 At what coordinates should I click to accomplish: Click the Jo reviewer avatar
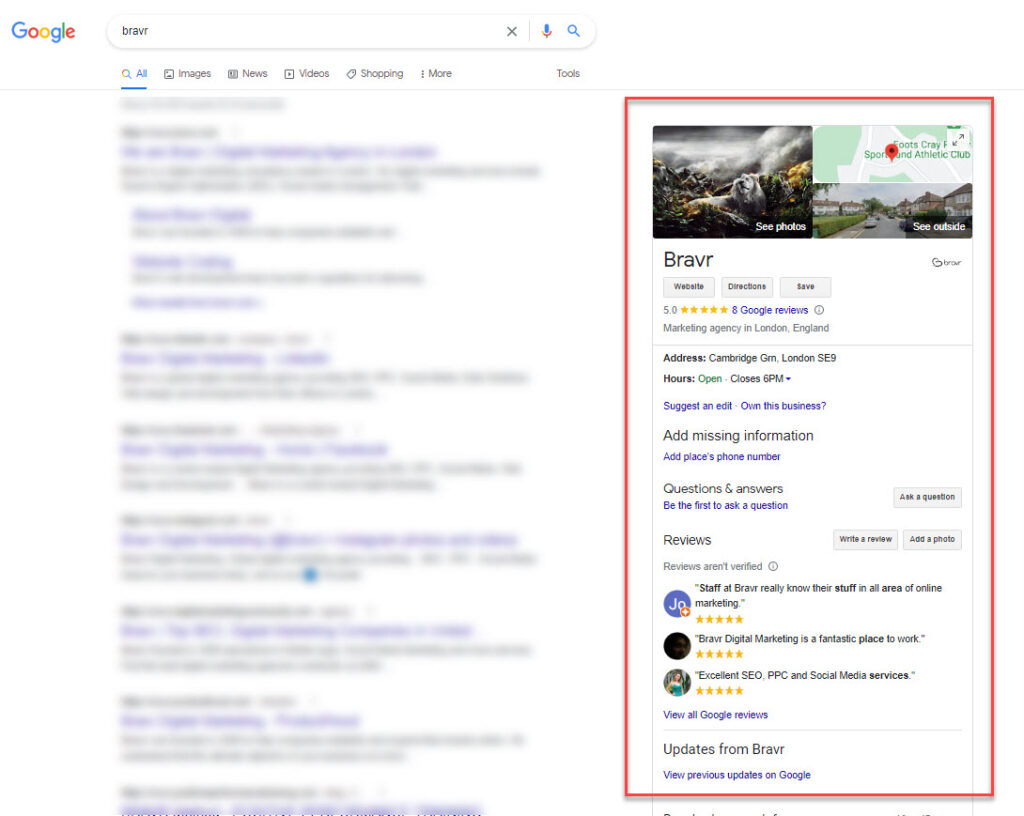pyautogui.click(x=677, y=604)
